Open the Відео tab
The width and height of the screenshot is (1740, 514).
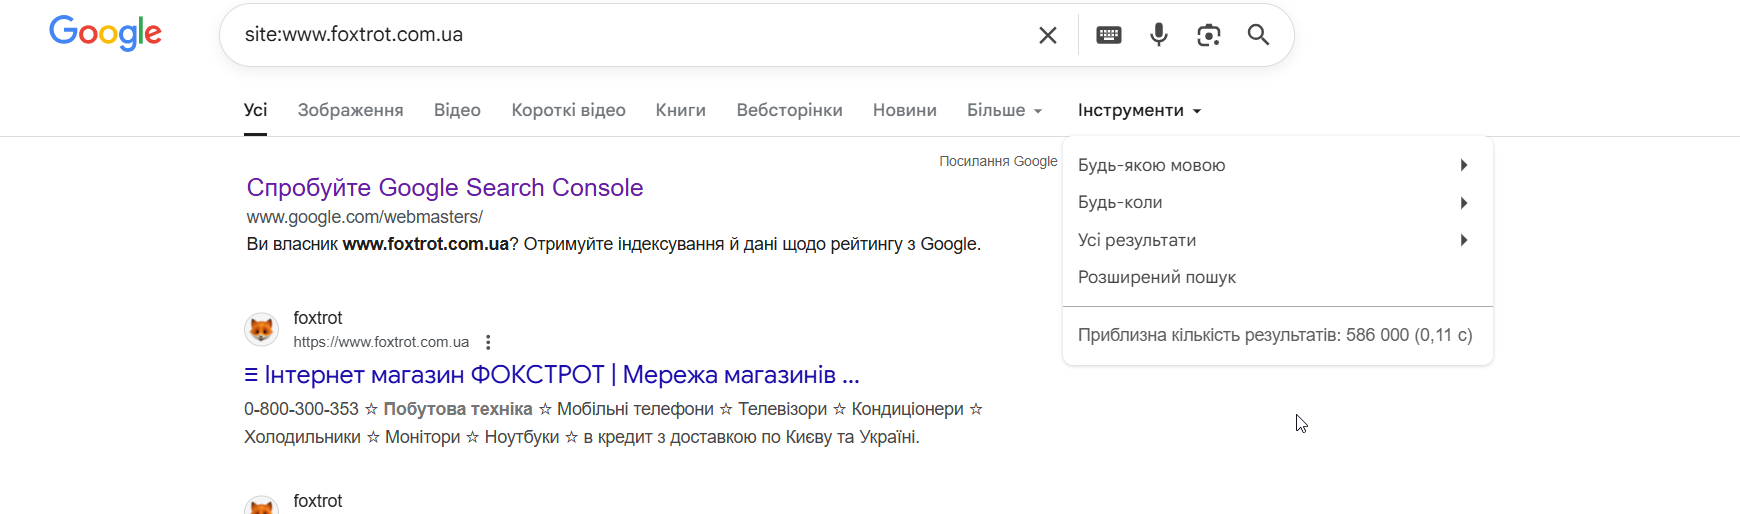(457, 110)
